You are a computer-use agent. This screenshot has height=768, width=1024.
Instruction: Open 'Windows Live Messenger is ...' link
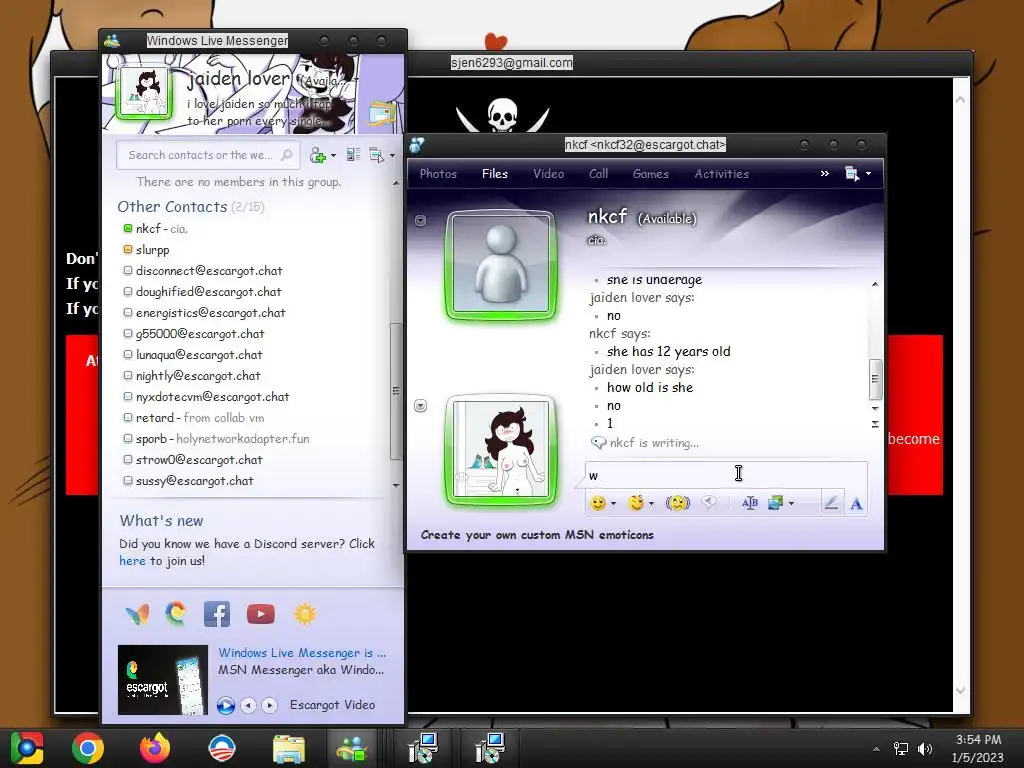coord(302,652)
